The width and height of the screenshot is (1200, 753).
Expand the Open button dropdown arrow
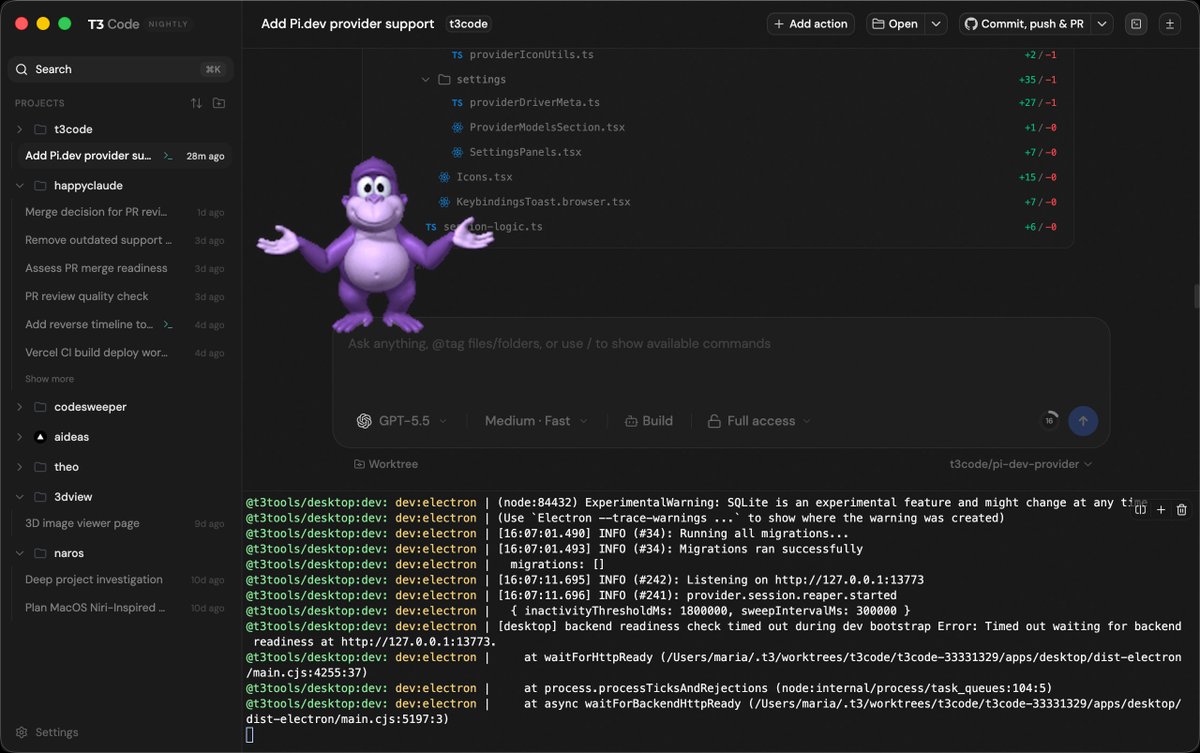937,24
